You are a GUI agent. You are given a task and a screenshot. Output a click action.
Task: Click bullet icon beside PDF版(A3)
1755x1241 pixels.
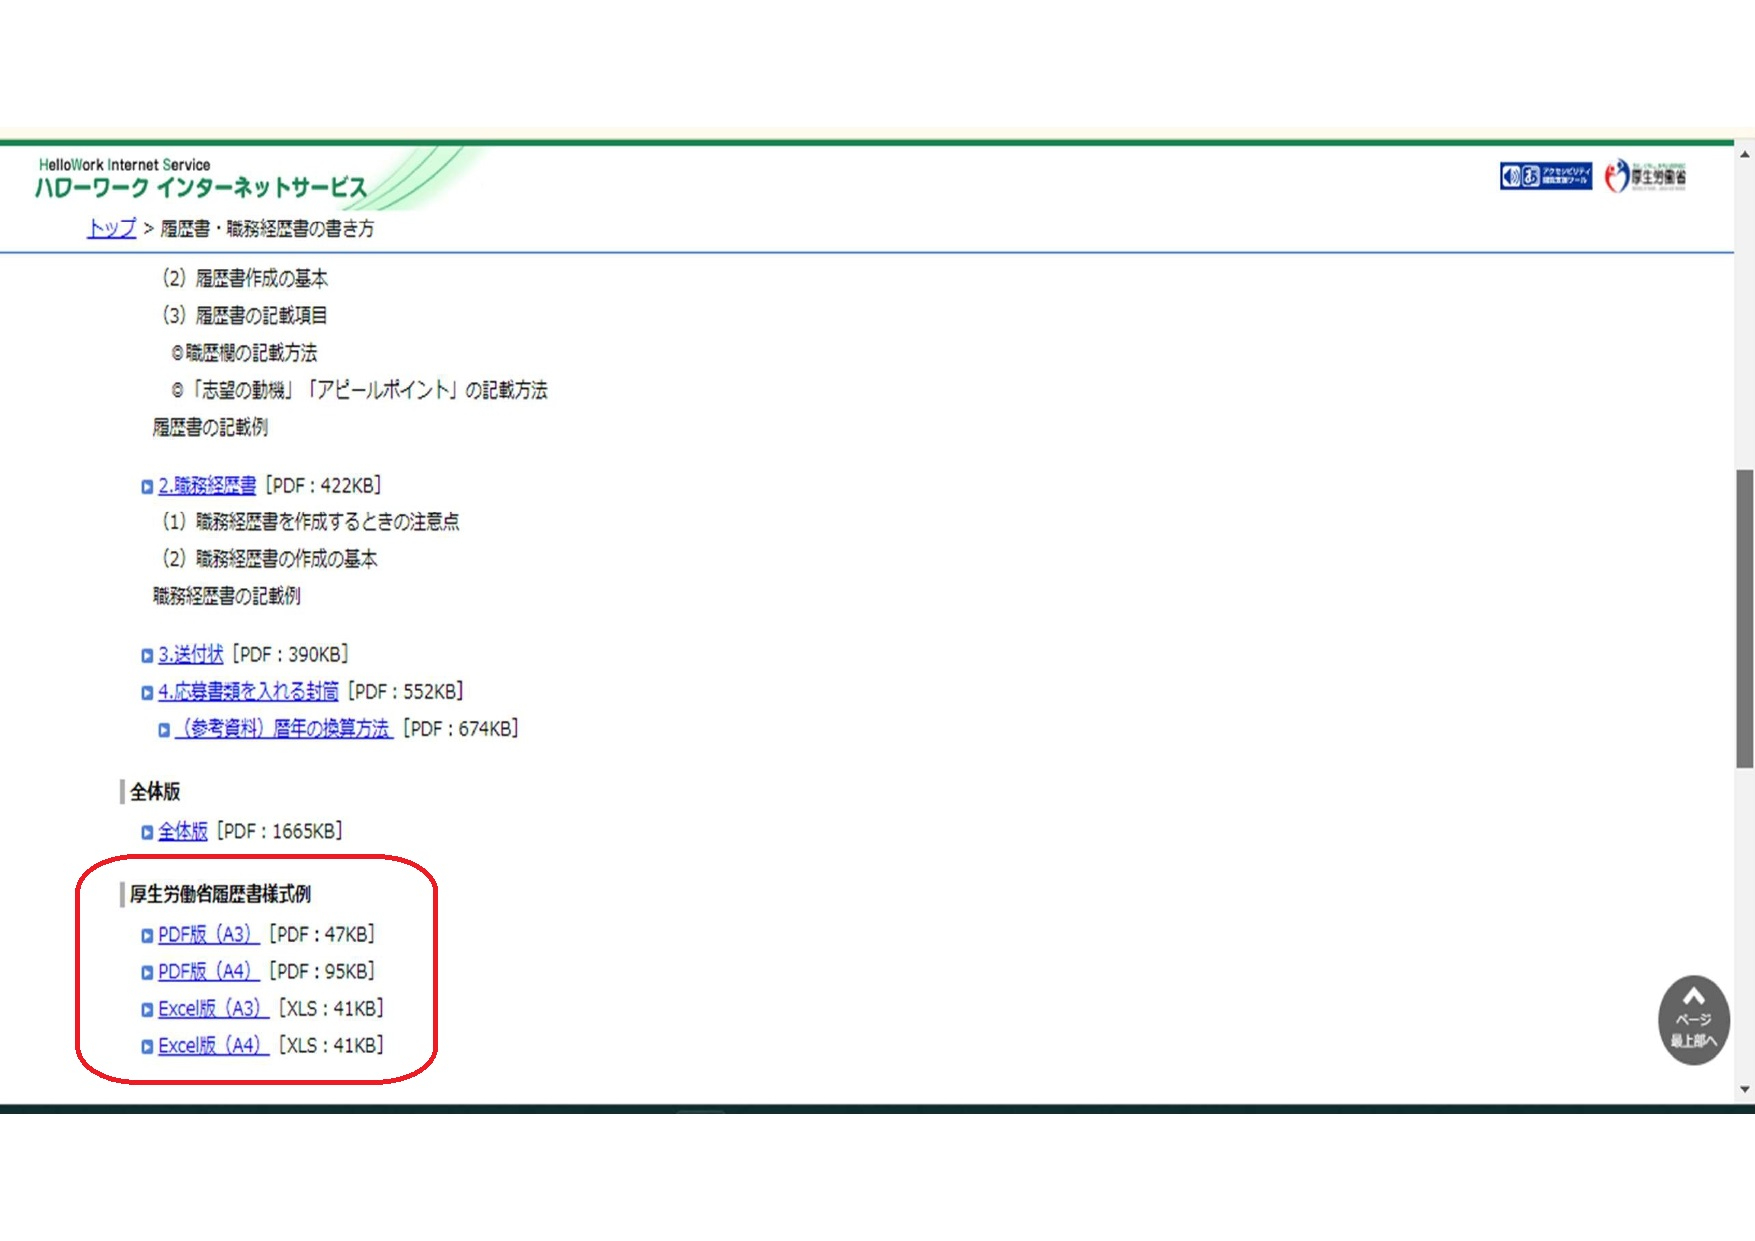147,936
